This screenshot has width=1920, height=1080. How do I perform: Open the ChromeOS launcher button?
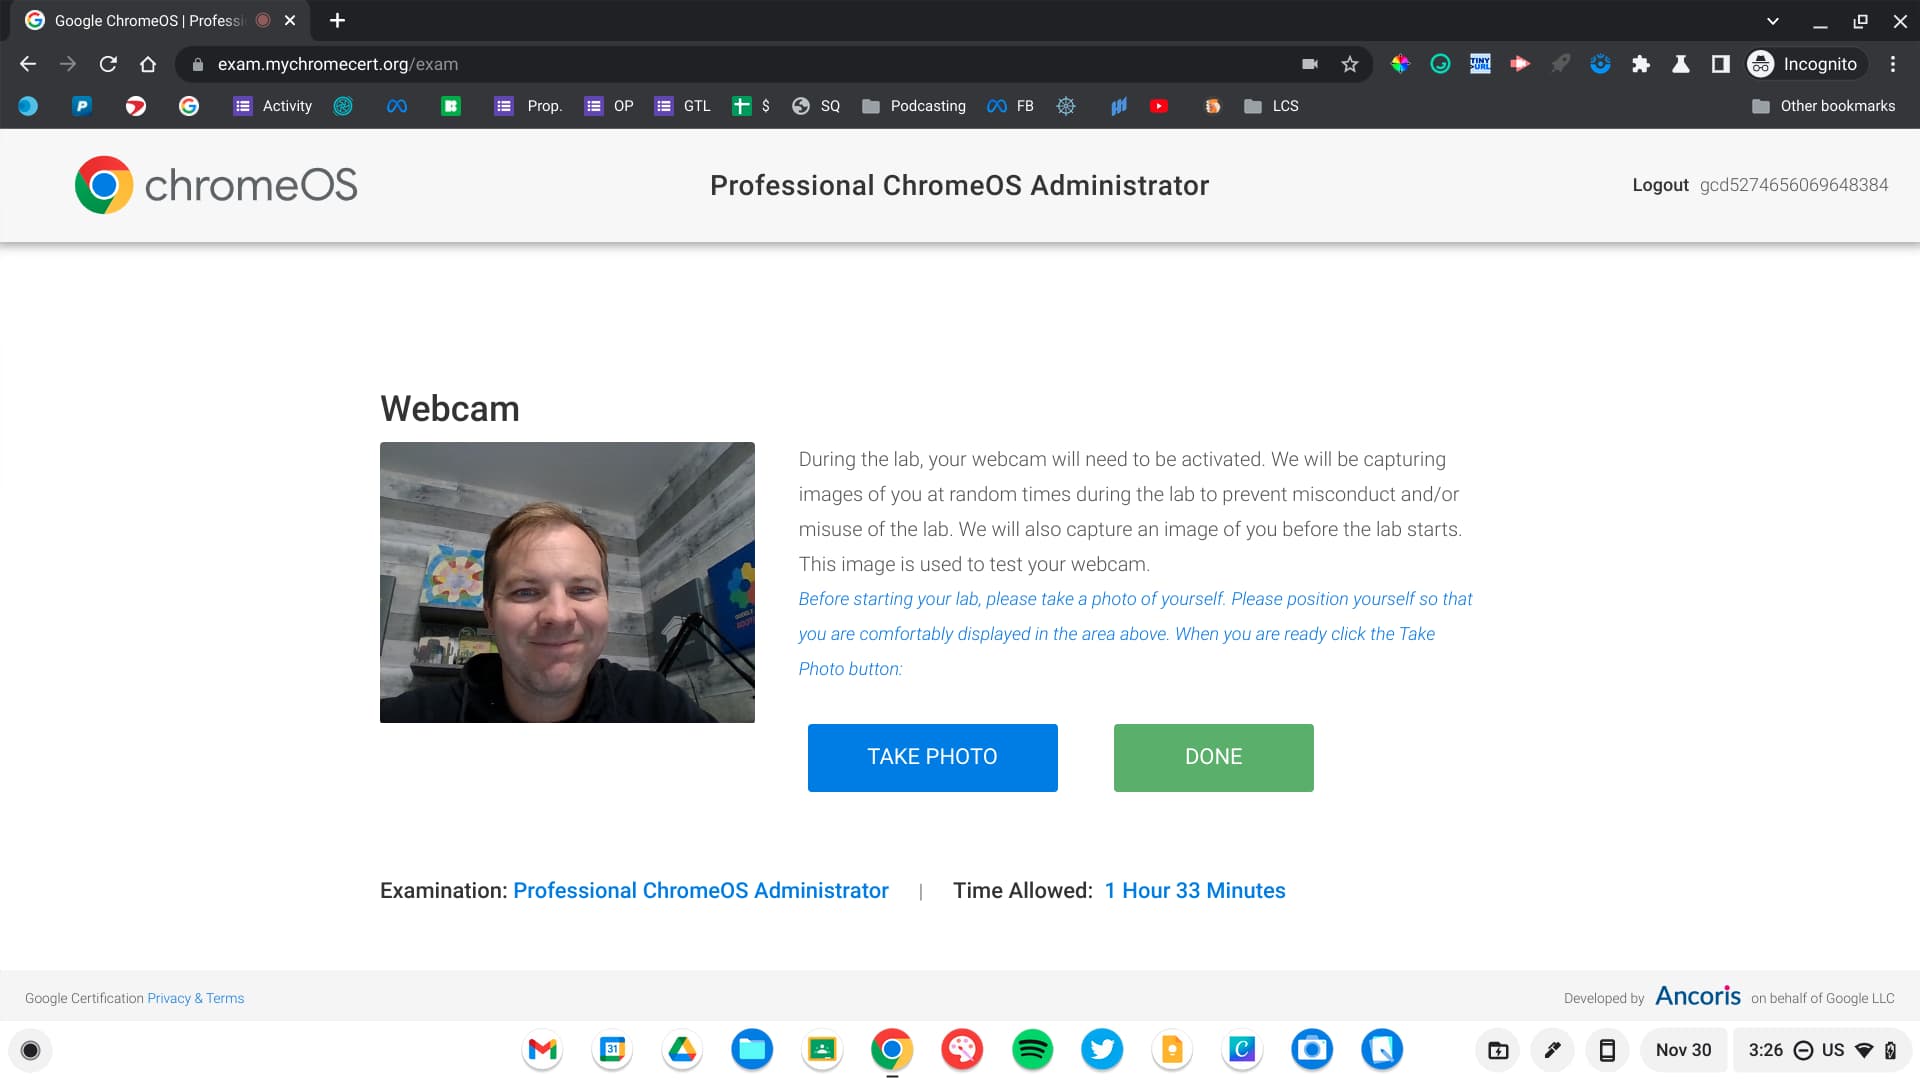pyautogui.click(x=30, y=1050)
